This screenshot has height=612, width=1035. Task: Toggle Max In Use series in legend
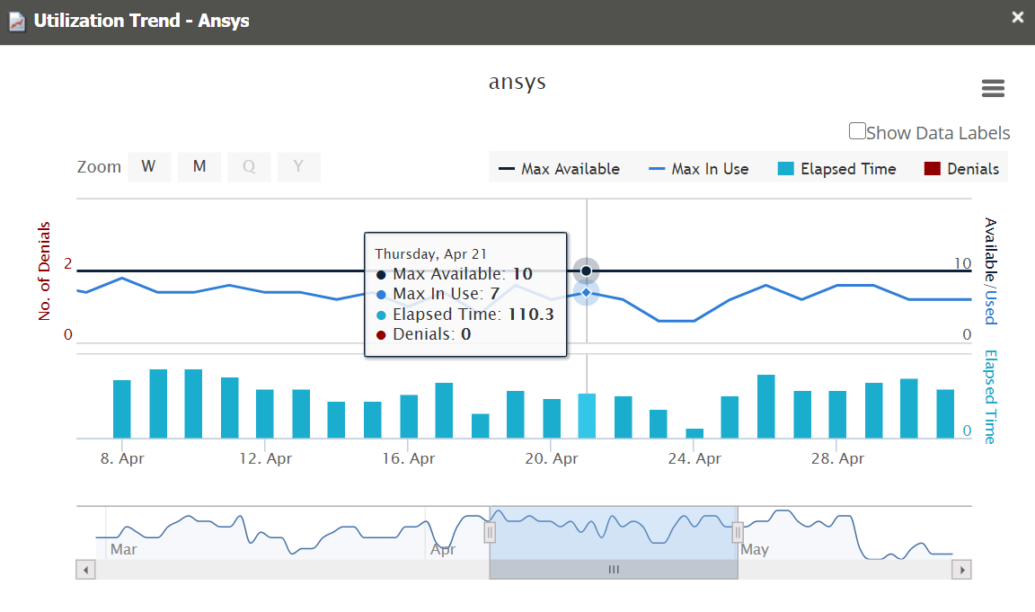coord(698,169)
